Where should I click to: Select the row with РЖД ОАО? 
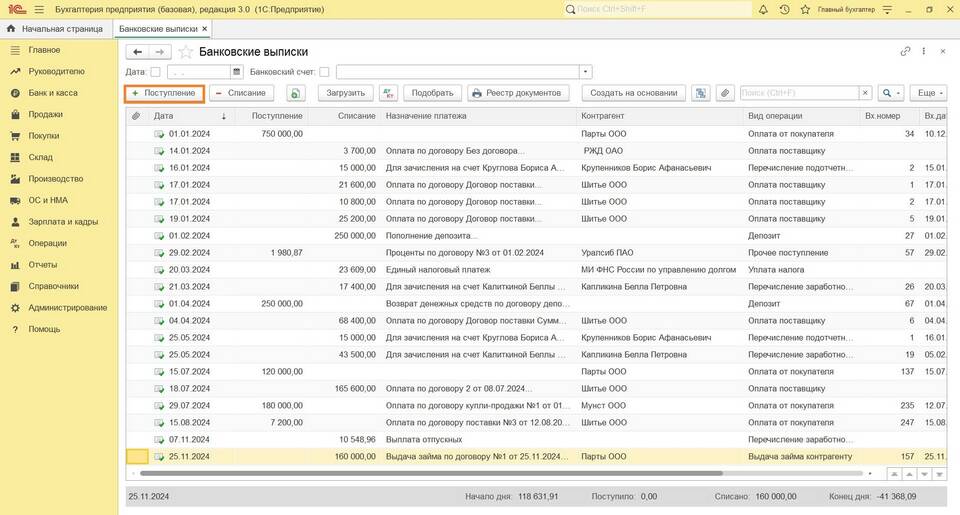[x=537, y=151]
